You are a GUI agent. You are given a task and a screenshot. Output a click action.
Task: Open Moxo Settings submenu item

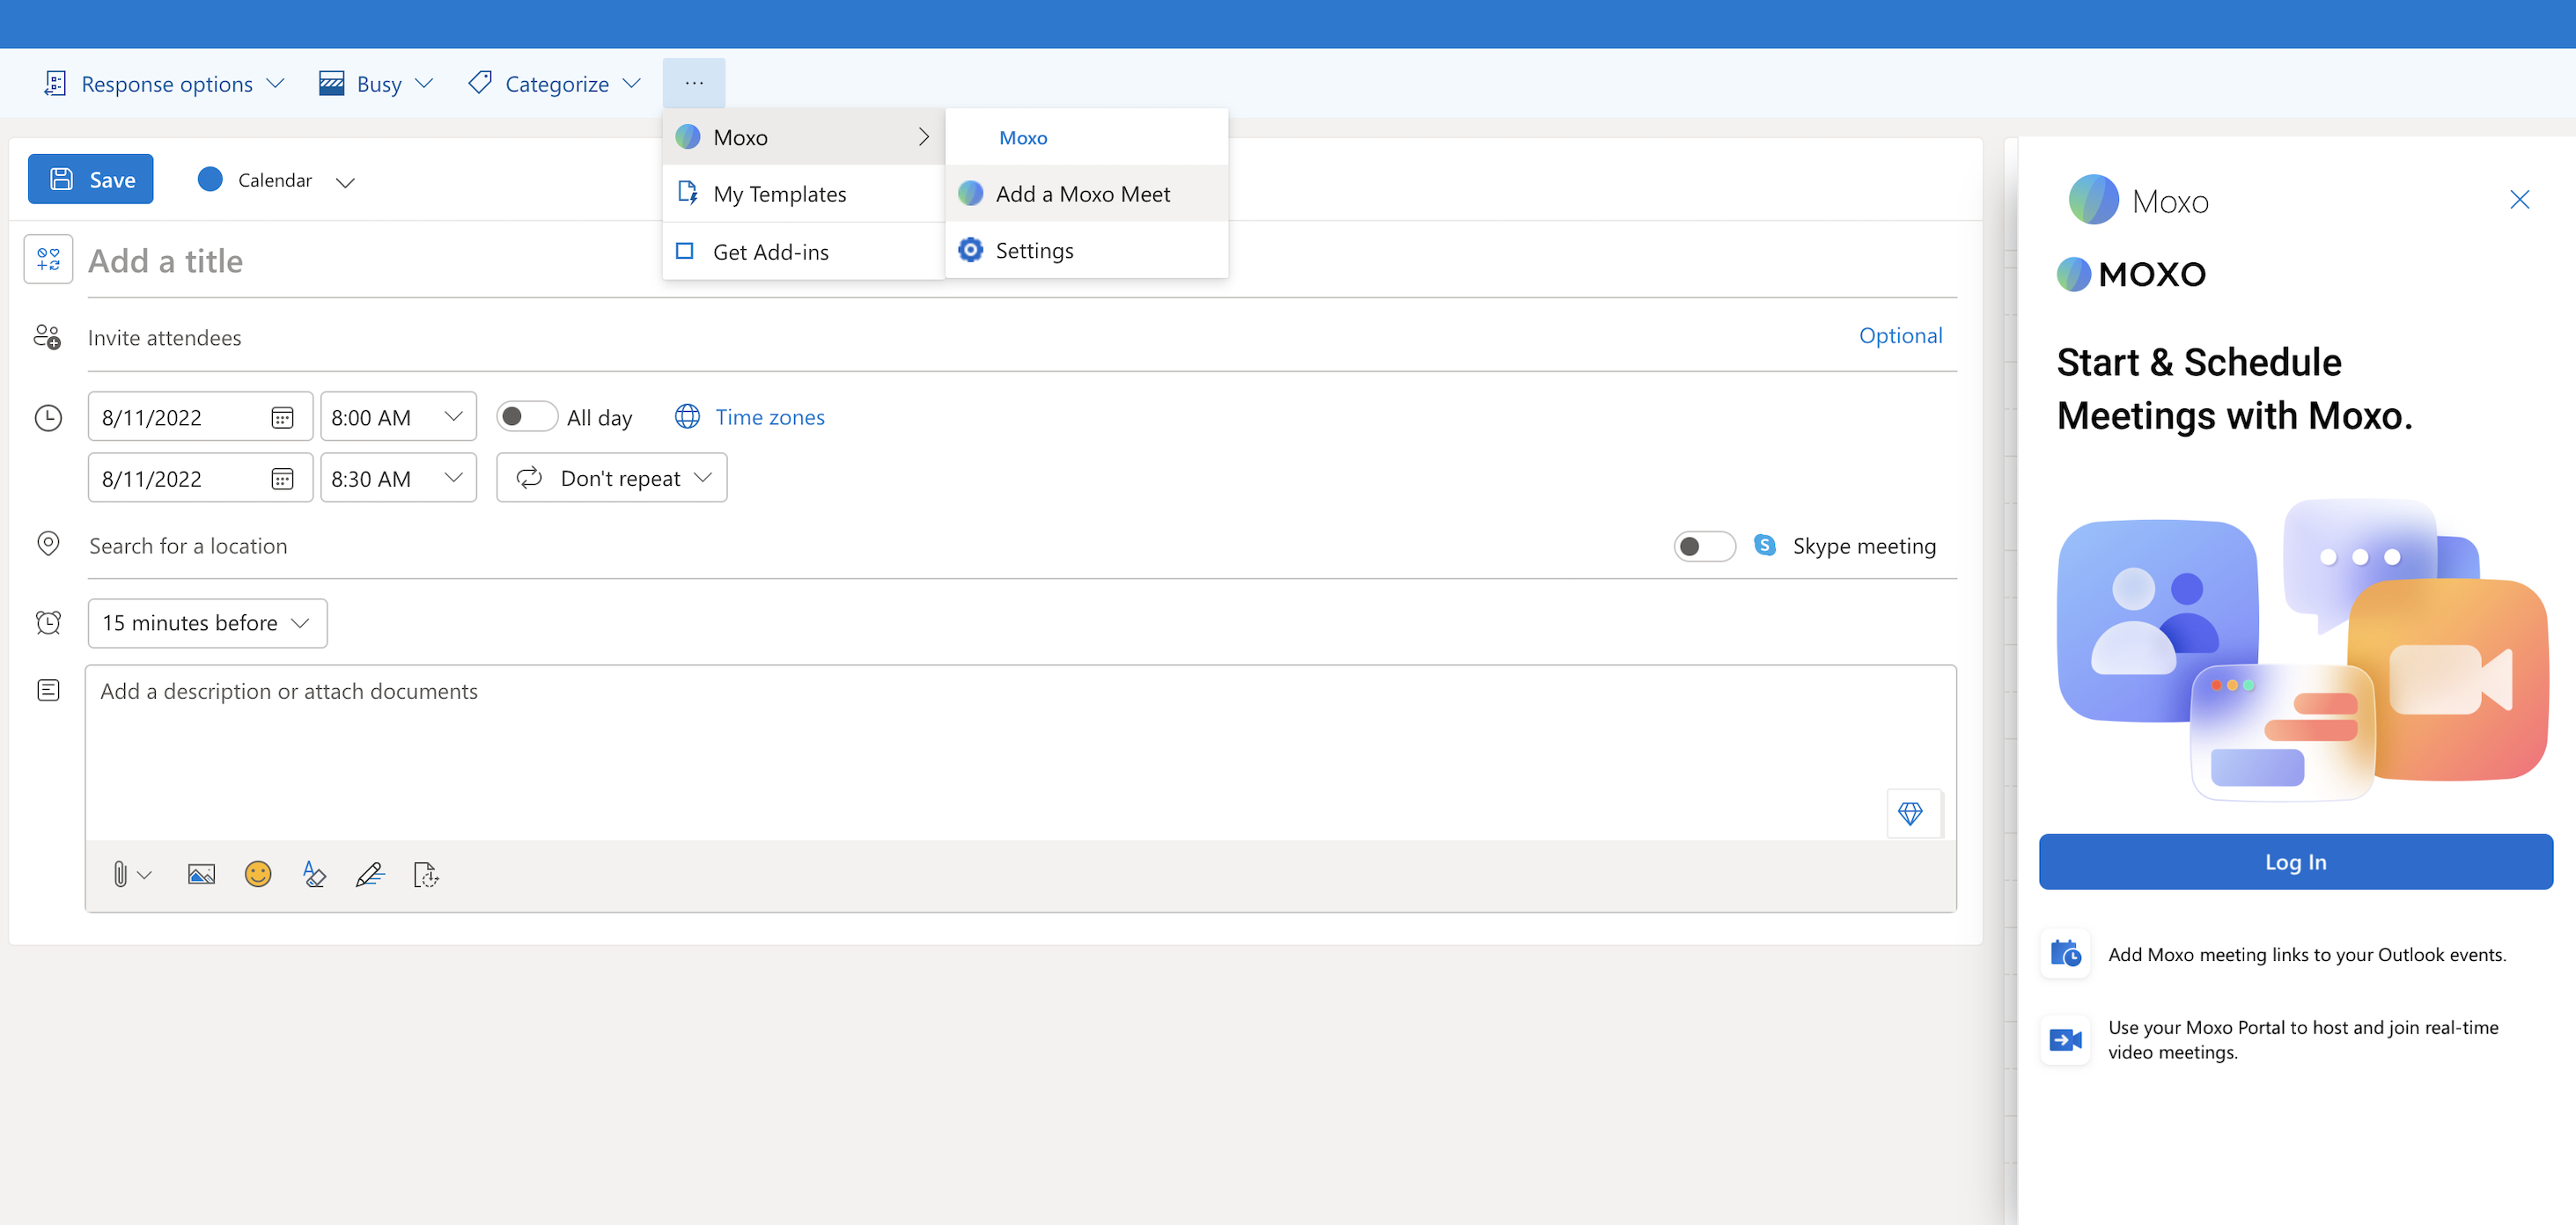(x=1086, y=250)
